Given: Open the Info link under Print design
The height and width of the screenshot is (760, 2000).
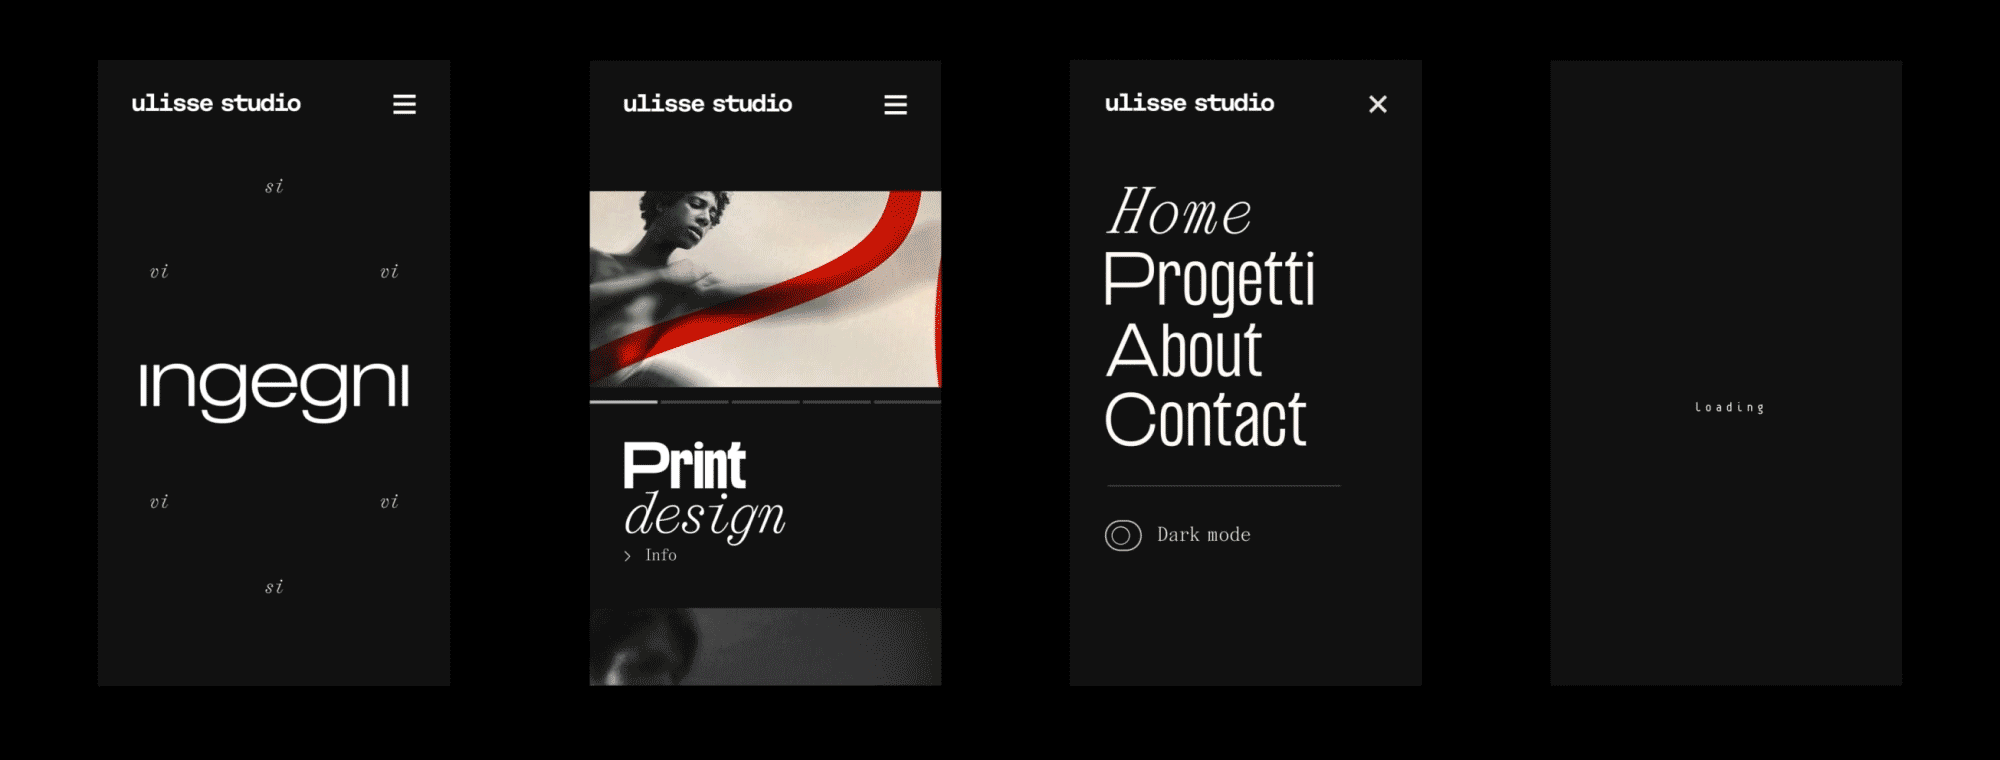Looking at the screenshot, I should tap(661, 555).
